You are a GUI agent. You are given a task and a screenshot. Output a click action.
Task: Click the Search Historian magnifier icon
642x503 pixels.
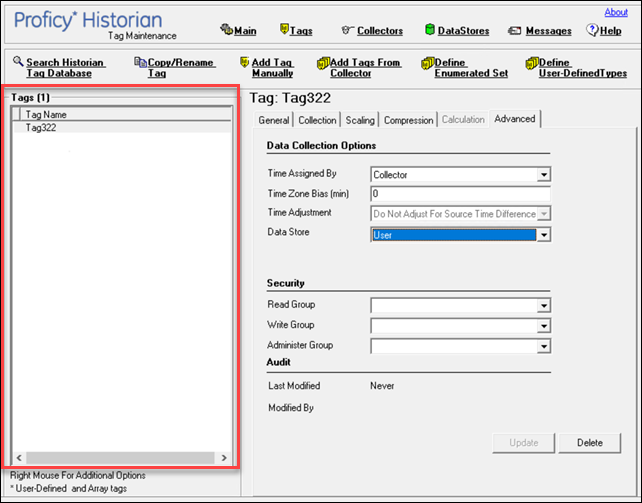click(x=18, y=61)
